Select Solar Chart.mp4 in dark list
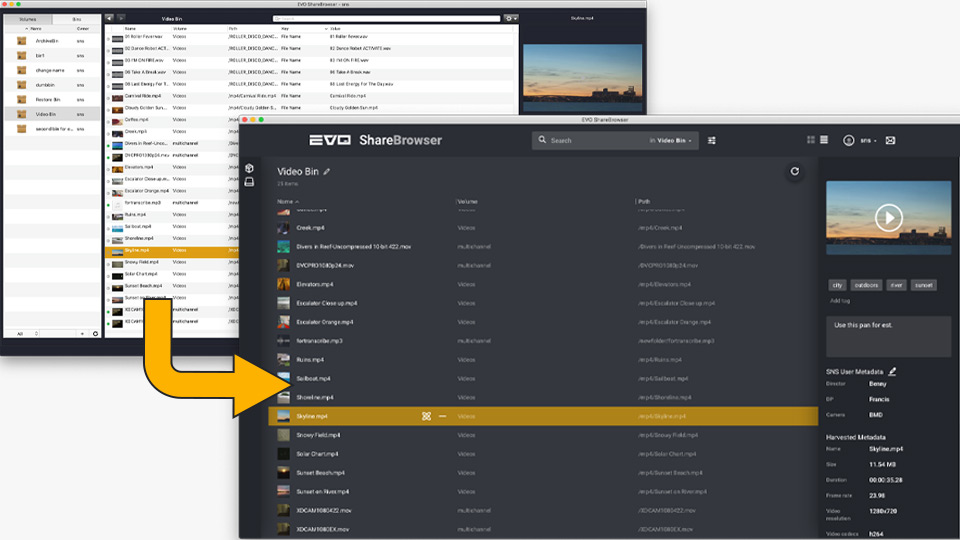Viewport: 960px width, 540px height. click(x=543, y=454)
